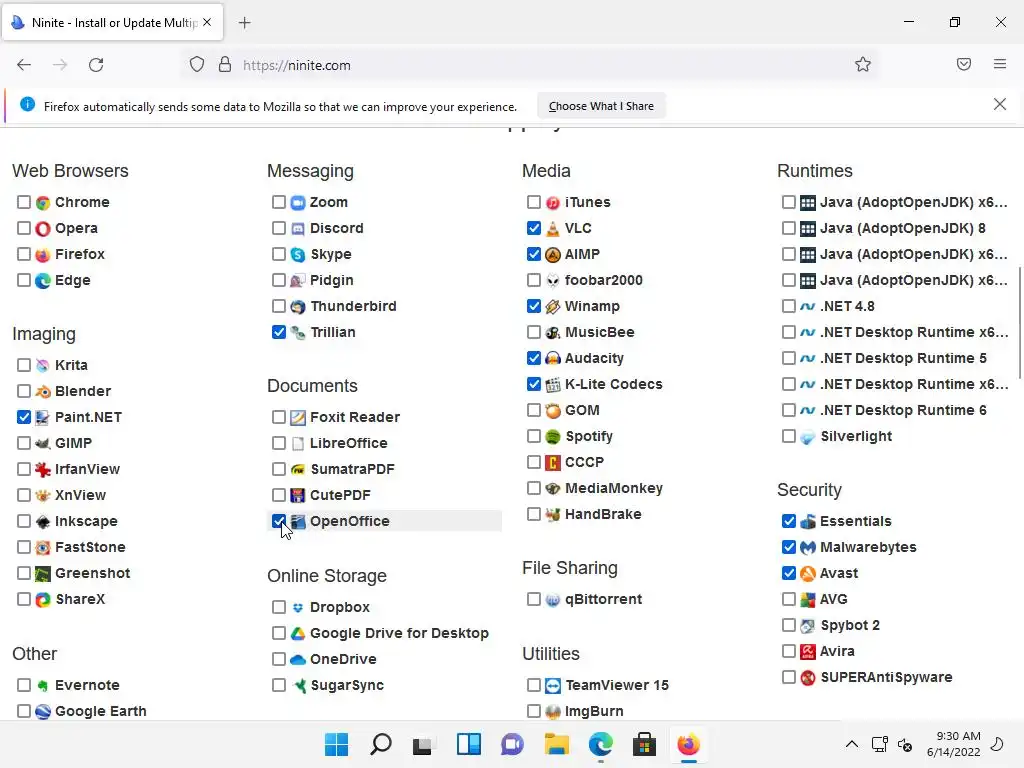Bookmark this page with the star icon
This screenshot has height=768, width=1024.
click(863, 65)
